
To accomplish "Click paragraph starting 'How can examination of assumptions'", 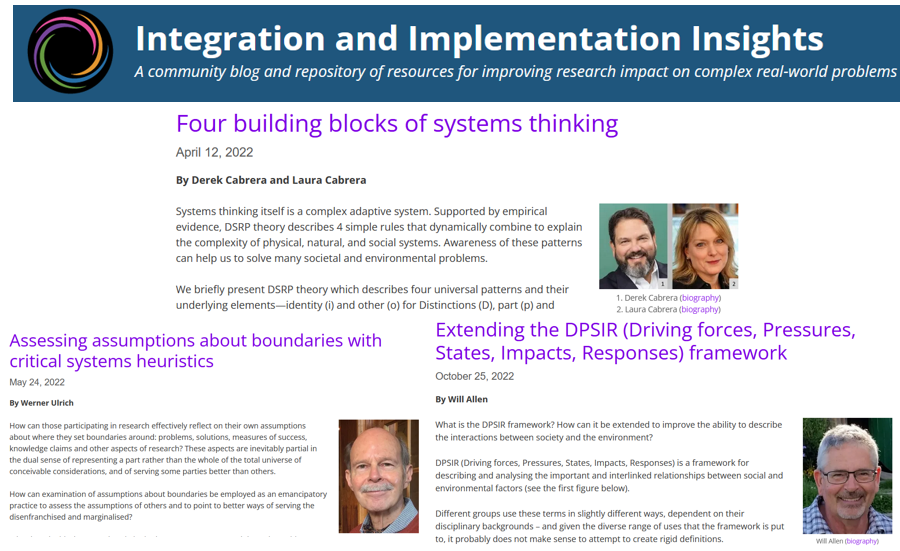I will click(168, 505).
